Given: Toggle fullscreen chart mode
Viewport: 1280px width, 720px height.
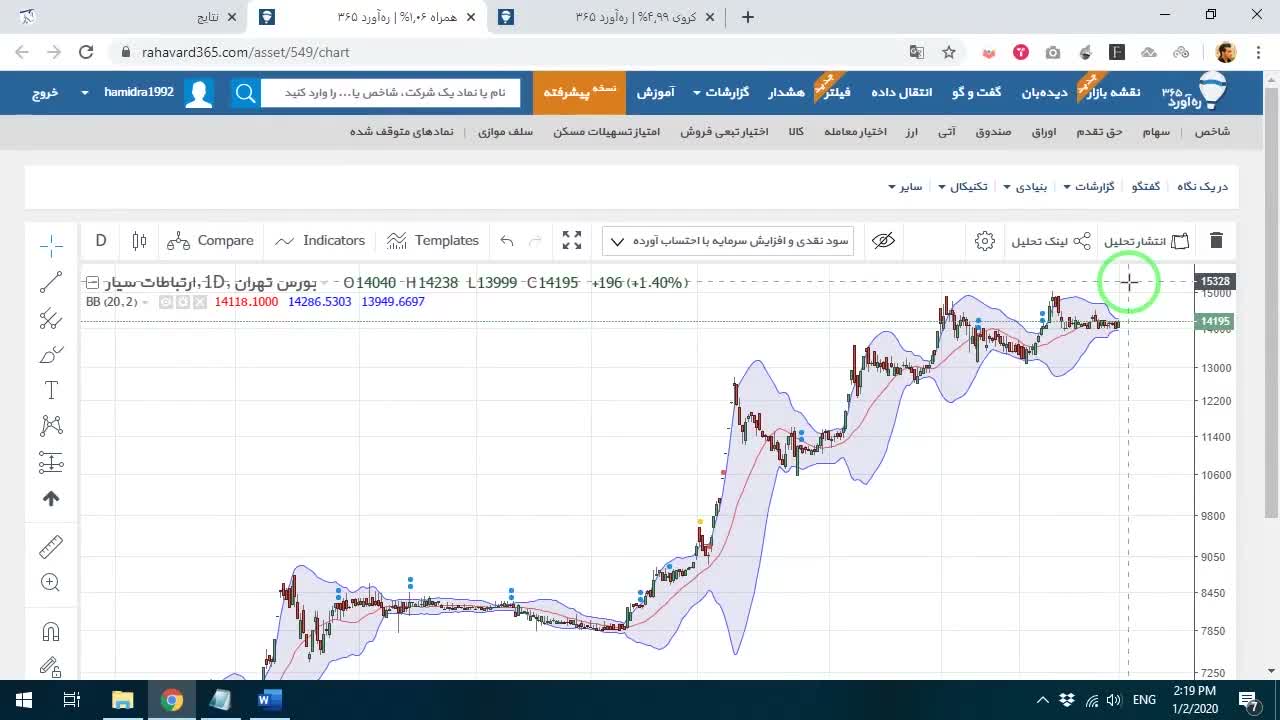Looking at the screenshot, I should 572,241.
